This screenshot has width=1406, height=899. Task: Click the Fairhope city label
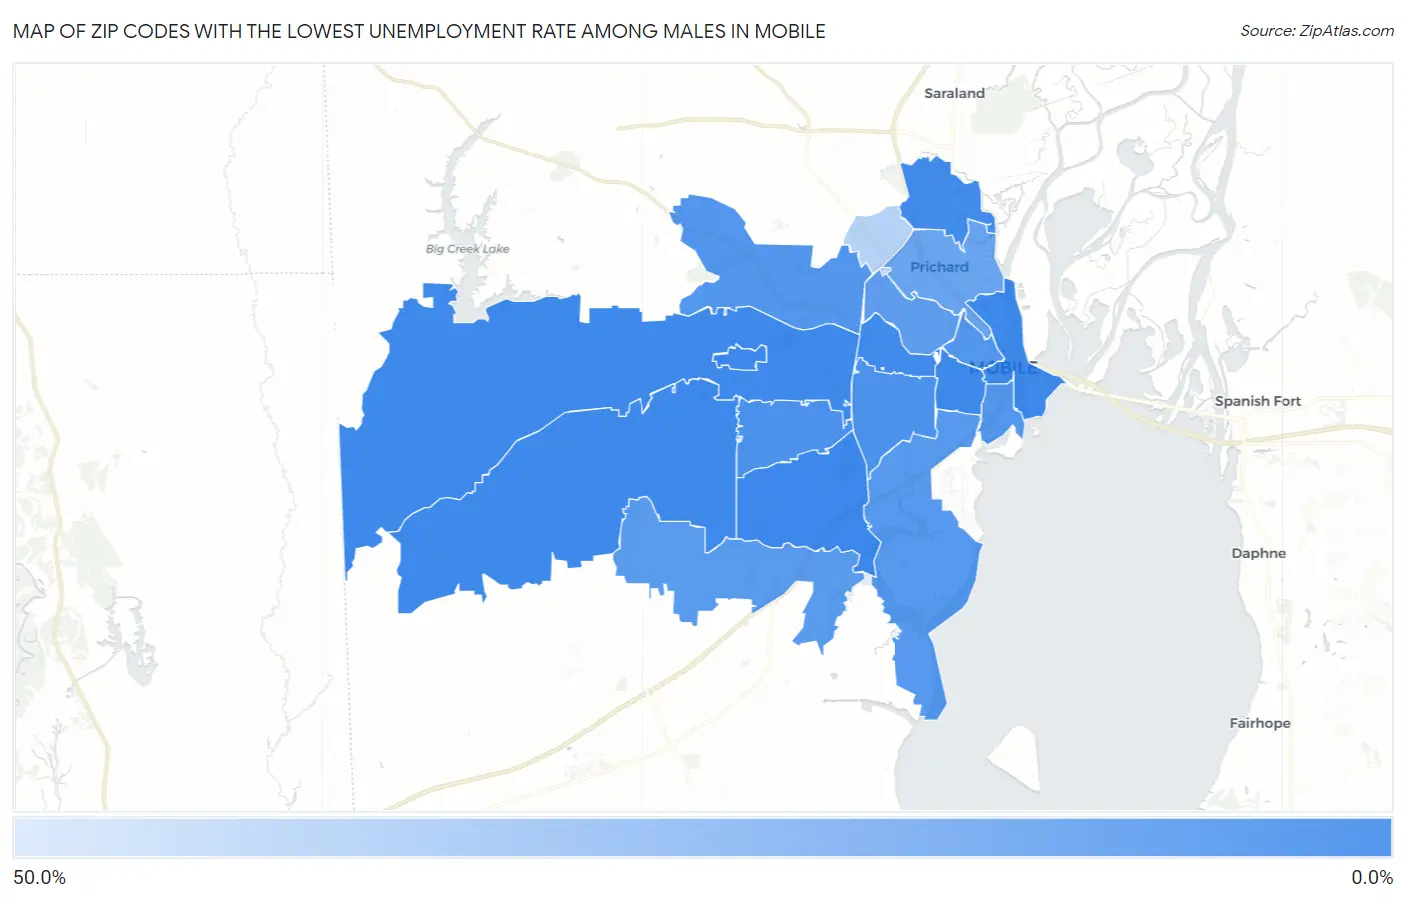pos(1260,723)
